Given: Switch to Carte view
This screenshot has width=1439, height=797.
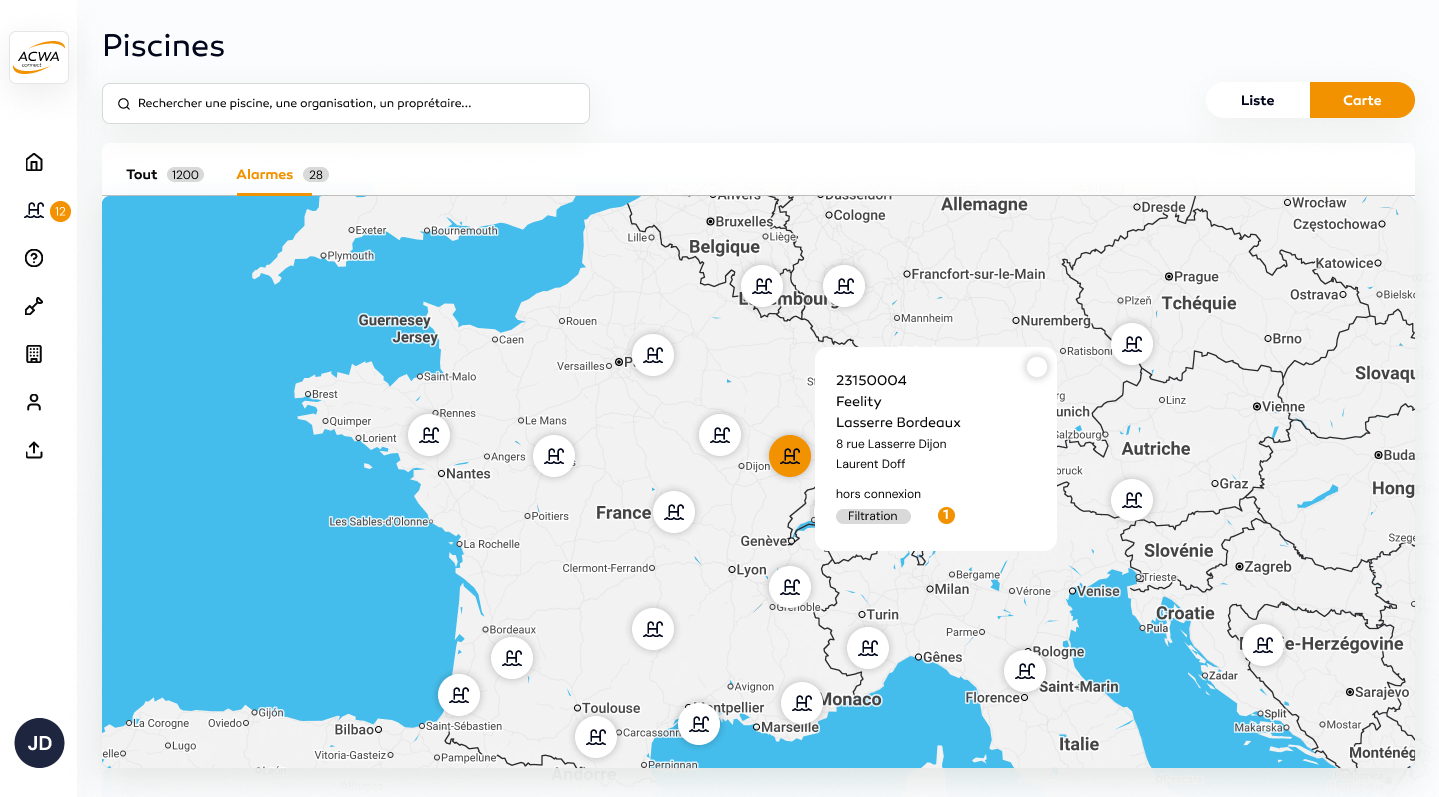Looking at the screenshot, I should [1362, 100].
